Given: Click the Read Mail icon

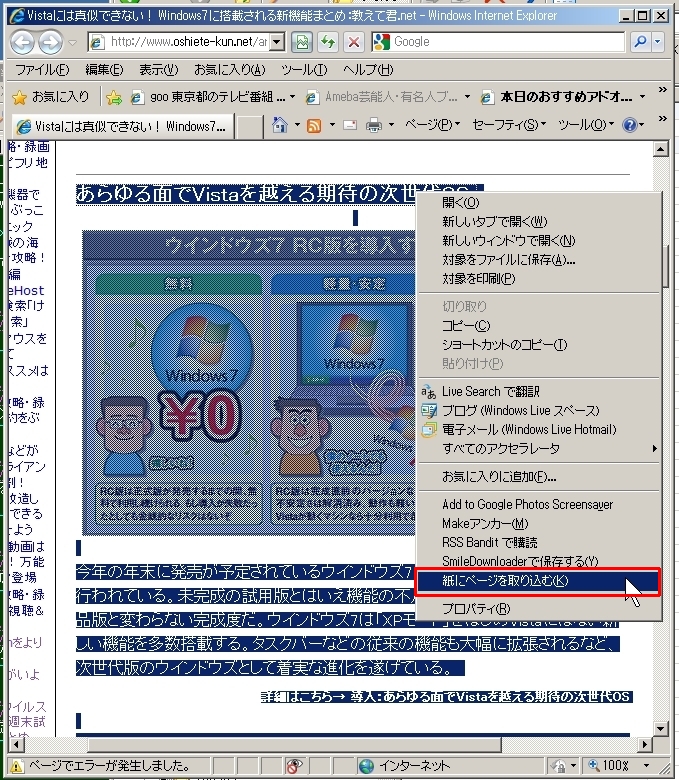Looking at the screenshot, I should point(350,125).
